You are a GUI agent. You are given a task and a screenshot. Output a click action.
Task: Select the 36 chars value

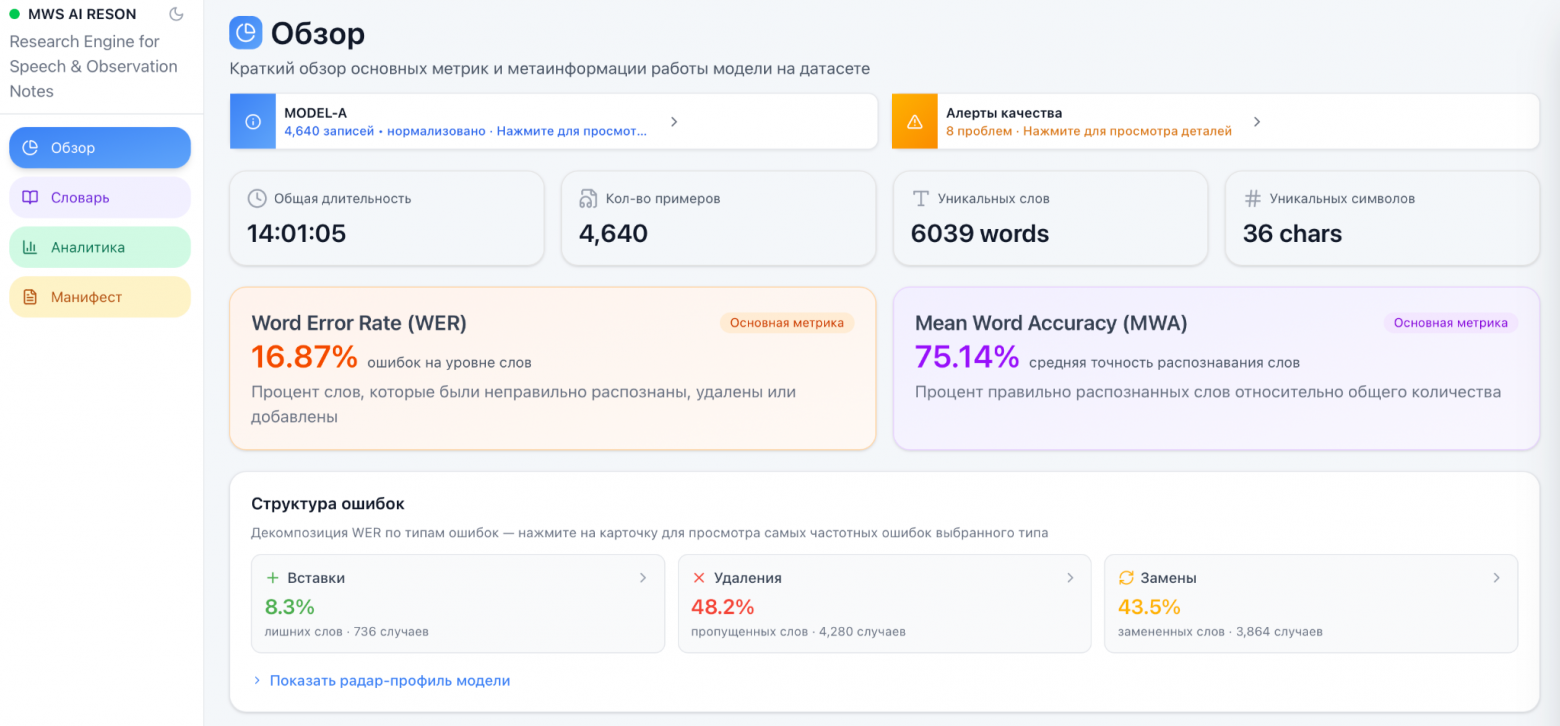1292,234
